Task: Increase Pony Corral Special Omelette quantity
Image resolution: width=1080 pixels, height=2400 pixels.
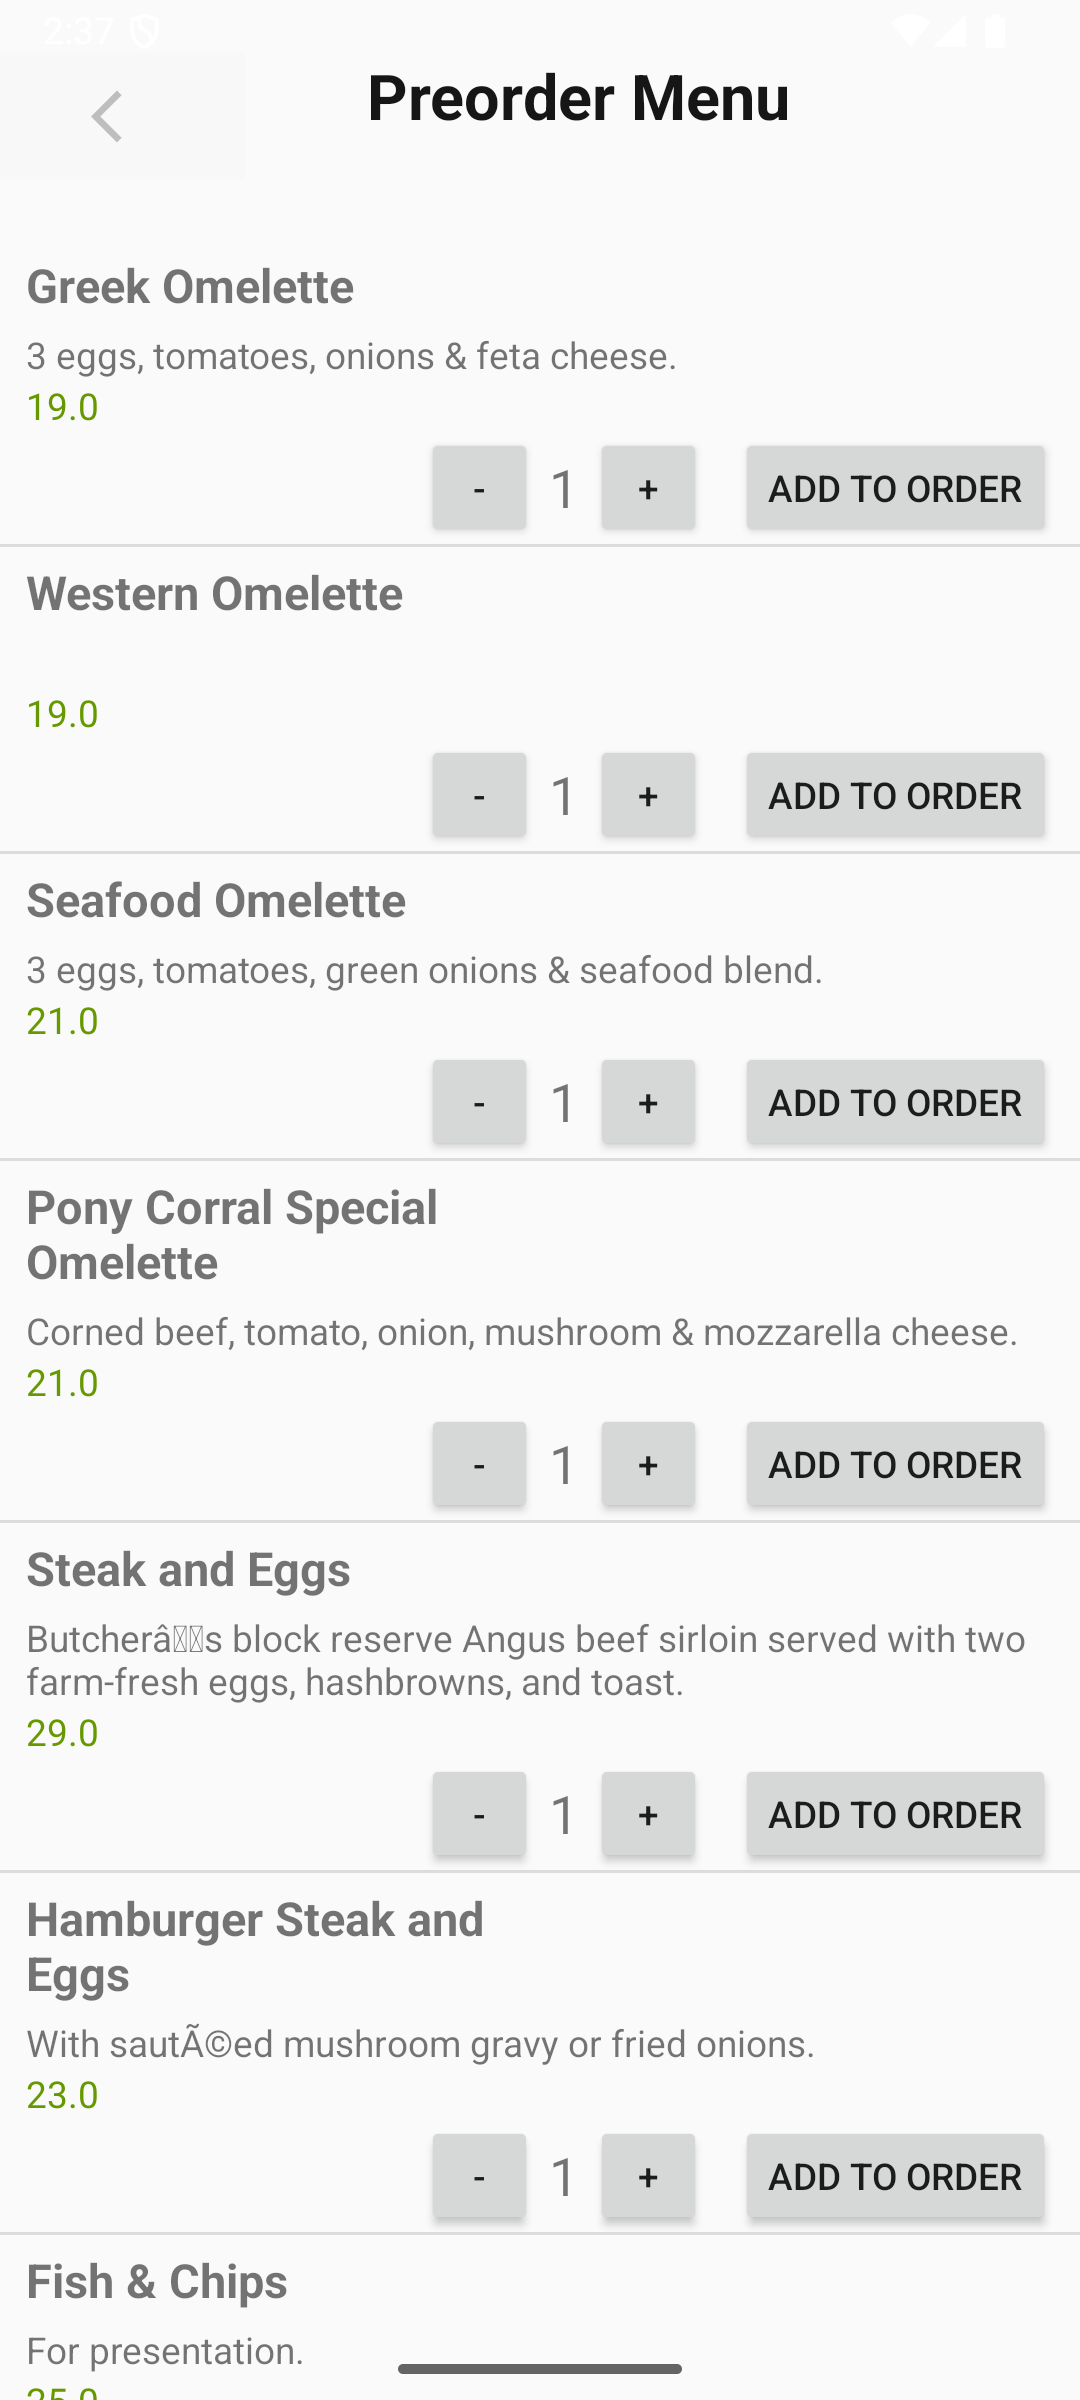Action: pos(648,1464)
